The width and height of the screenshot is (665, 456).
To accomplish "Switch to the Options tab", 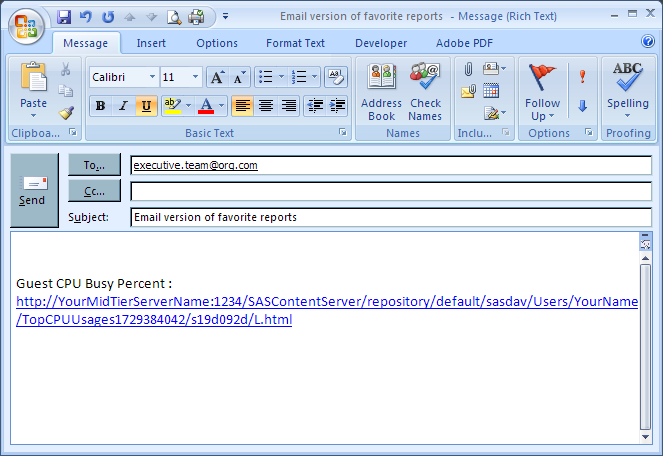I will pyautogui.click(x=217, y=43).
